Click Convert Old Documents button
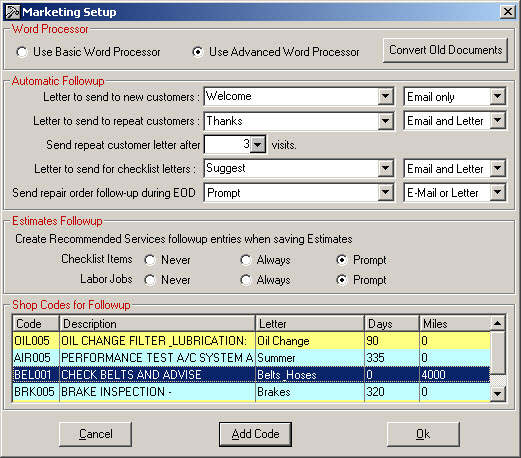This screenshot has width=521, height=458. click(445, 50)
